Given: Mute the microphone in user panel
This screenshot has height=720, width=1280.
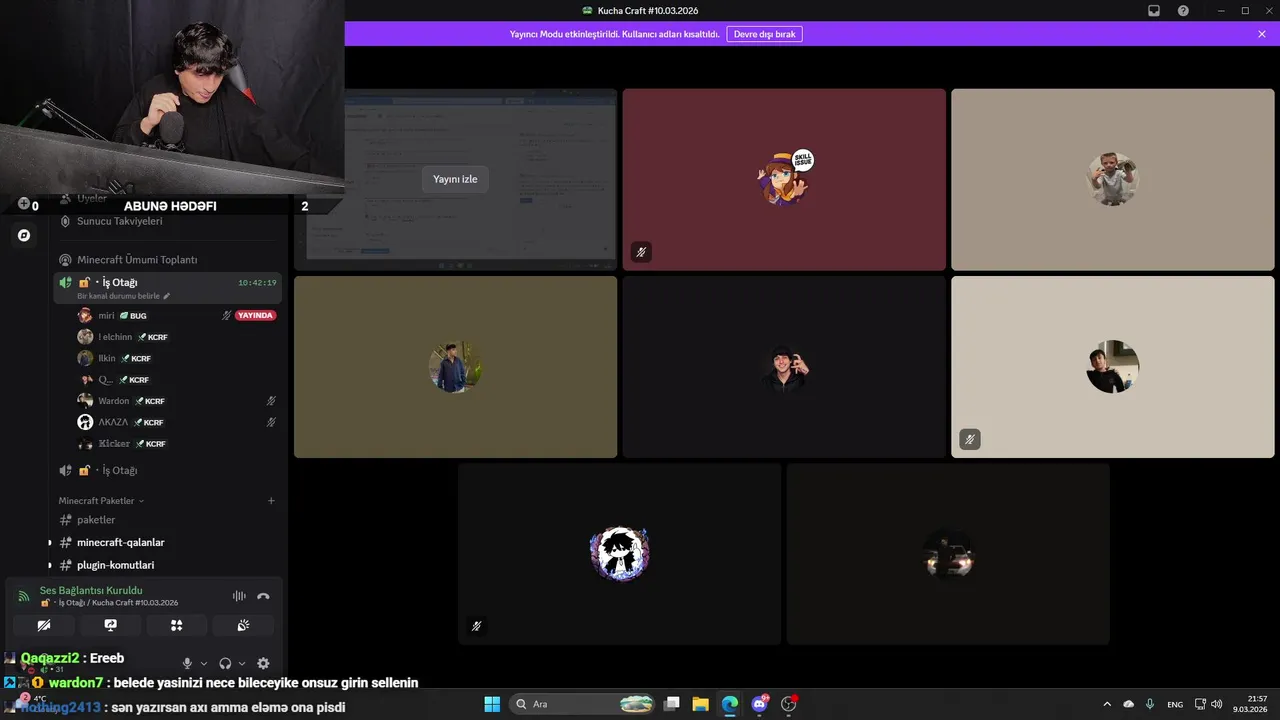Looking at the screenshot, I should [187, 663].
